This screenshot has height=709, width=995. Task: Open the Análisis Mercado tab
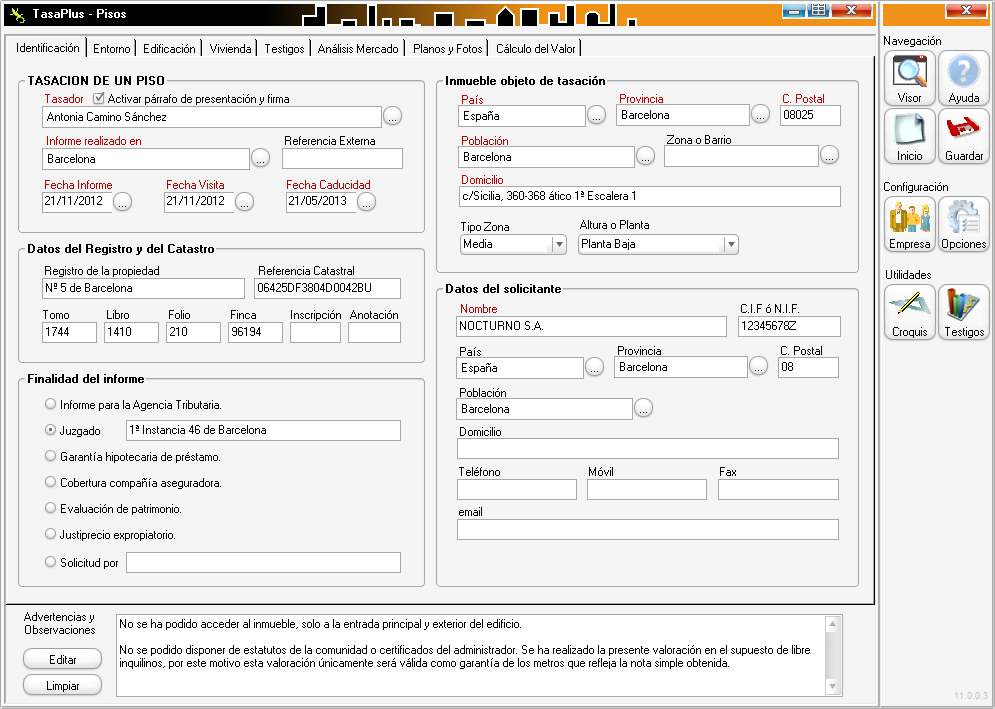(358, 48)
